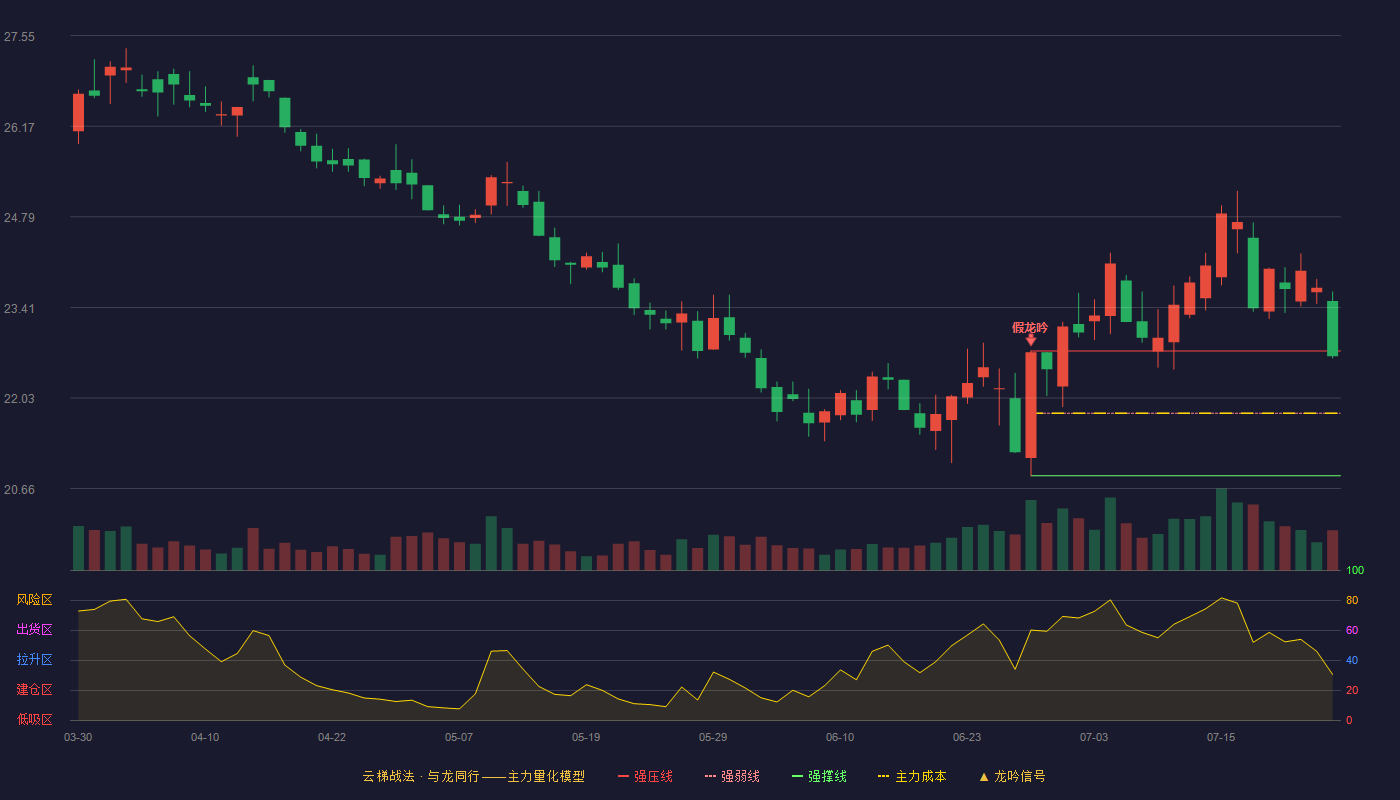
Task: Click the 低吸区 zone label
Action: point(34,719)
